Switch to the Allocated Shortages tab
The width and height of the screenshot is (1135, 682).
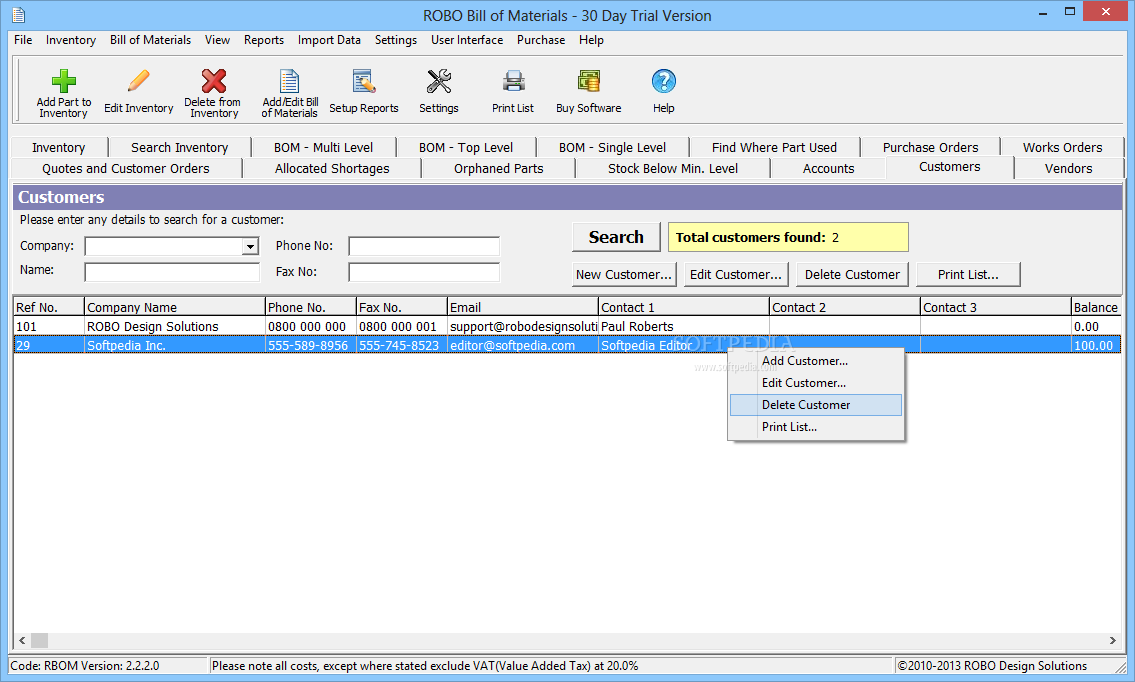pyautogui.click(x=332, y=169)
